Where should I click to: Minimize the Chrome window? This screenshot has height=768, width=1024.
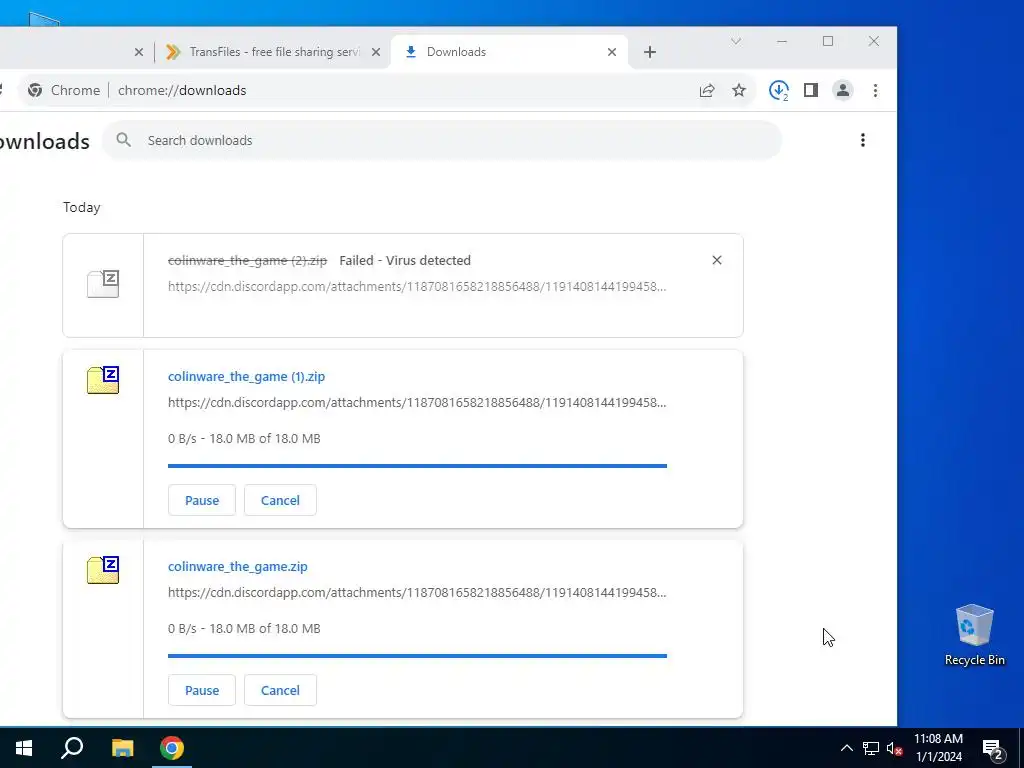[x=782, y=41]
